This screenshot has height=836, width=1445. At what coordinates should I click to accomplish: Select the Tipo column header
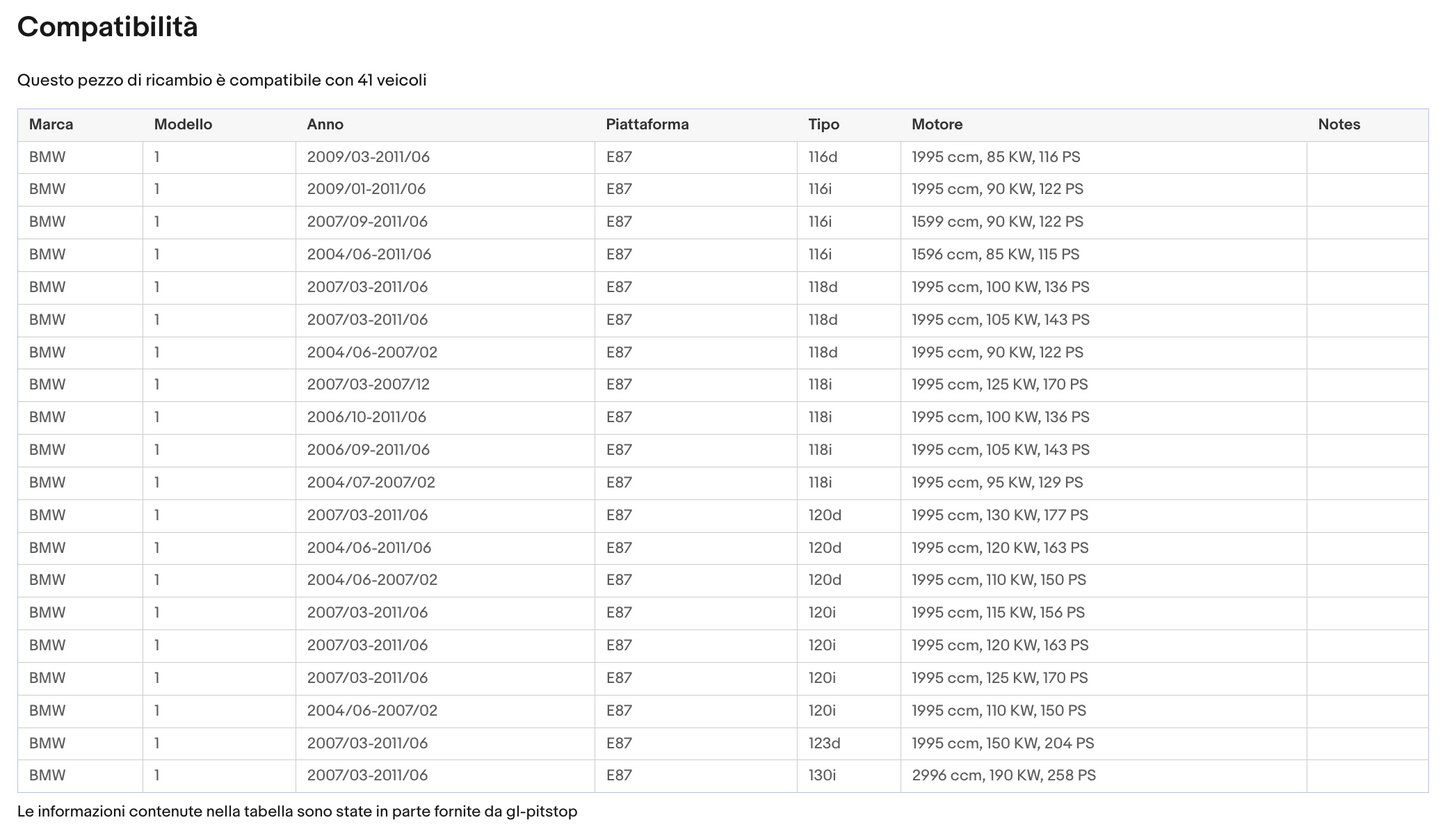click(x=823, y=125)
